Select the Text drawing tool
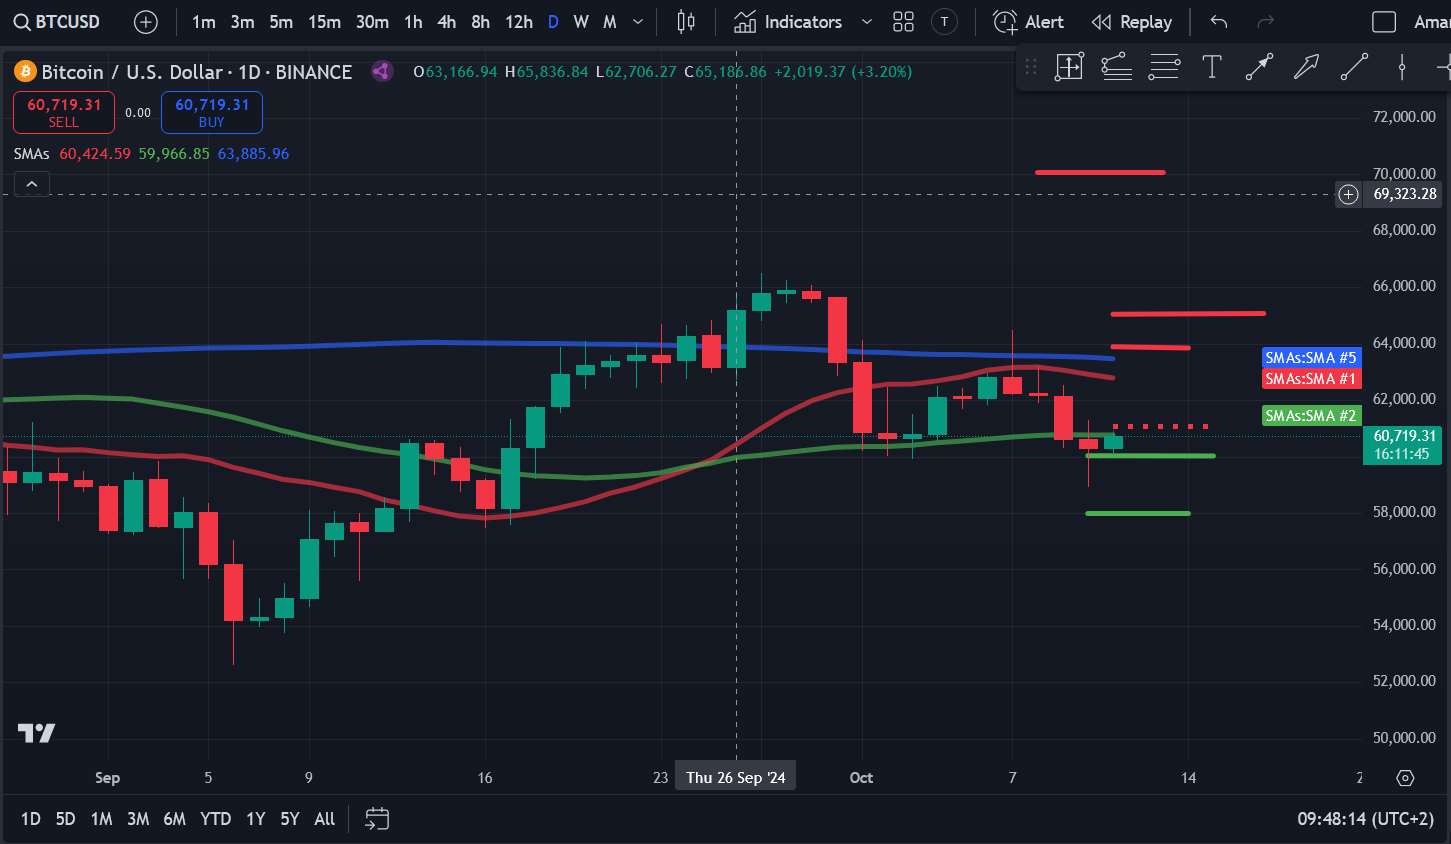This screenshot has height=844, width=1451. point(1211,67)
